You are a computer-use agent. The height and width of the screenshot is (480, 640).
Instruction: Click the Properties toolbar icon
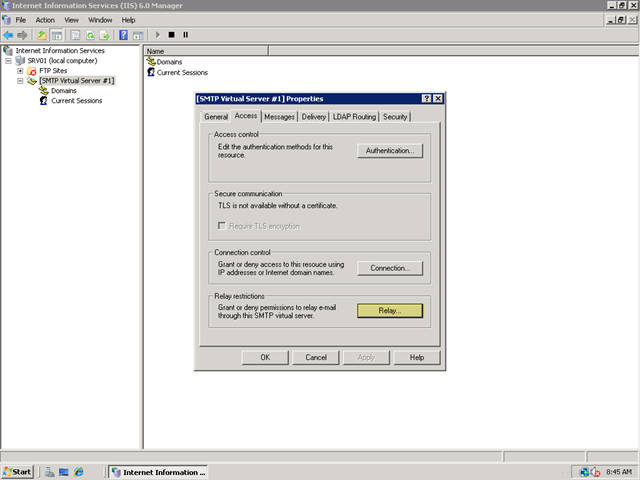pyautogui.click(x=75, y=35)
